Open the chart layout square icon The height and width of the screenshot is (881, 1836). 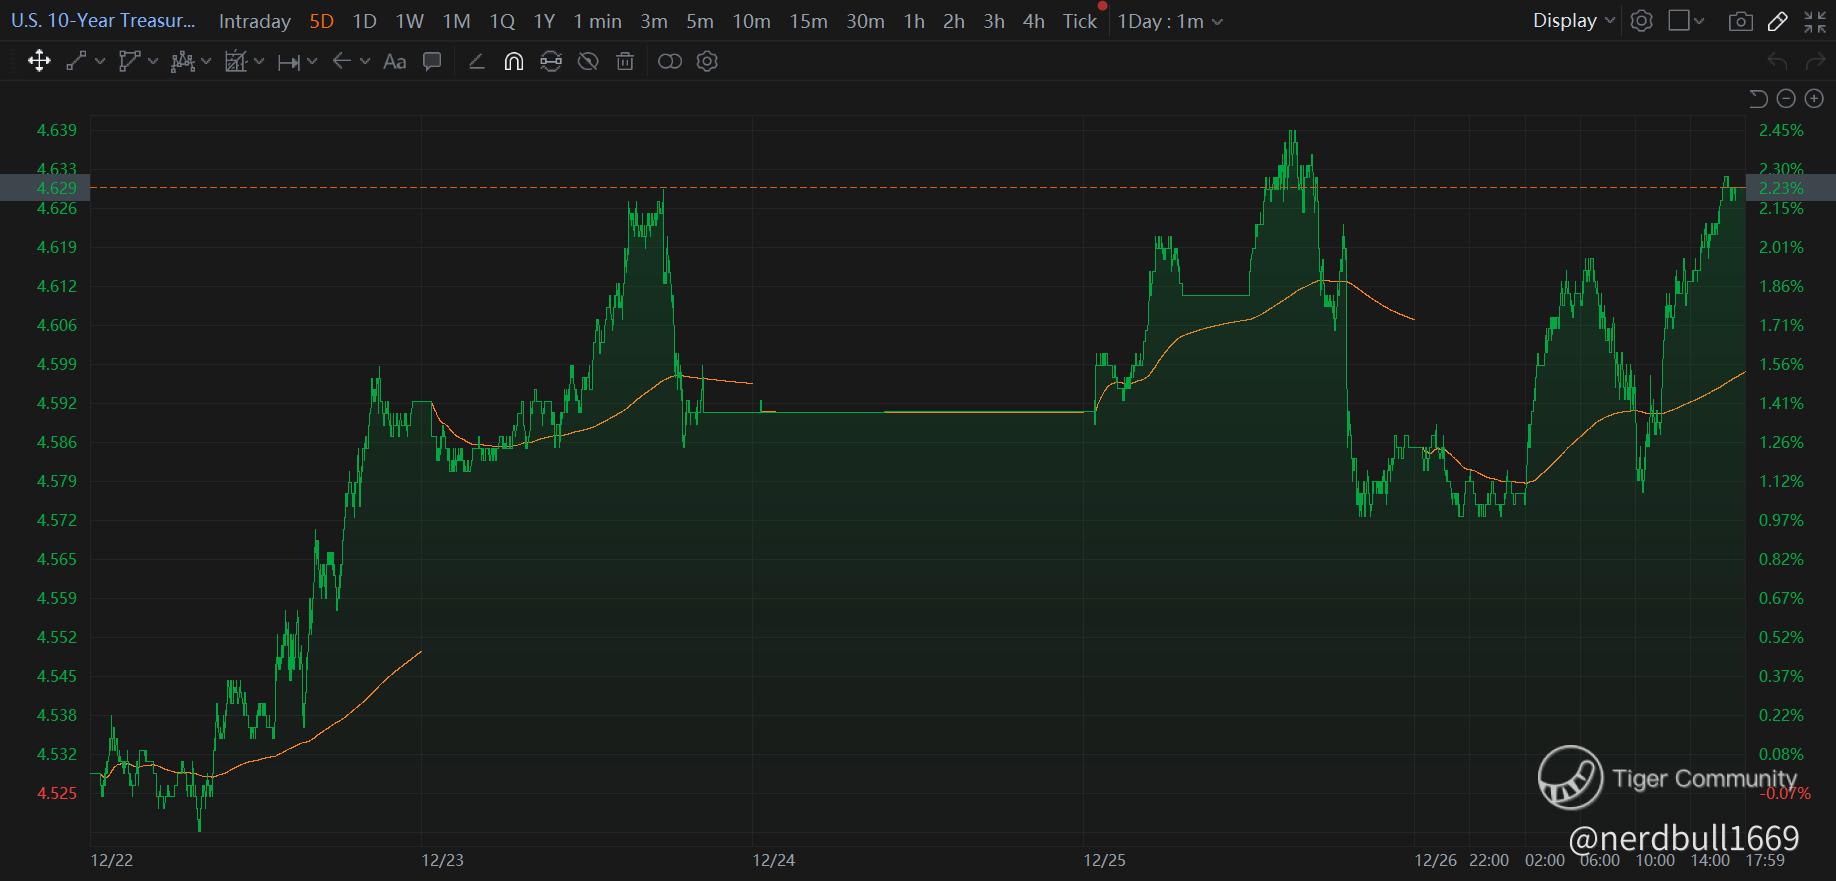coord(1678,21)
